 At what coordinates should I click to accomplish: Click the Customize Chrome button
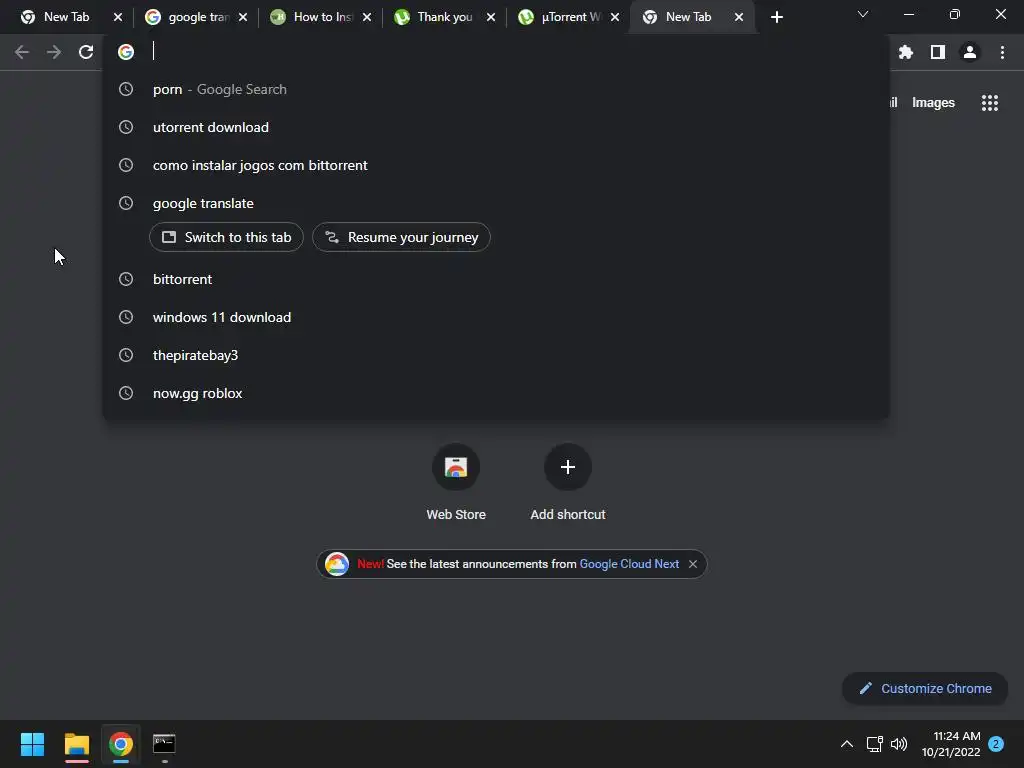pos(925,688)
